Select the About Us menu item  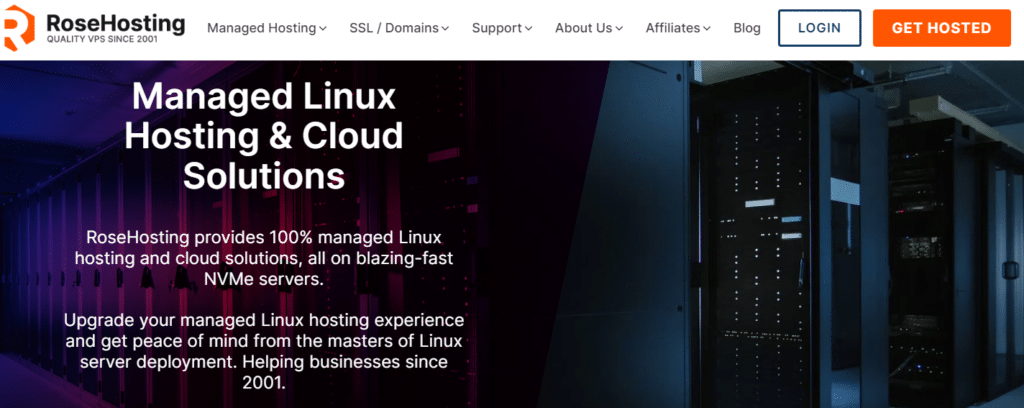coord(583,28)
